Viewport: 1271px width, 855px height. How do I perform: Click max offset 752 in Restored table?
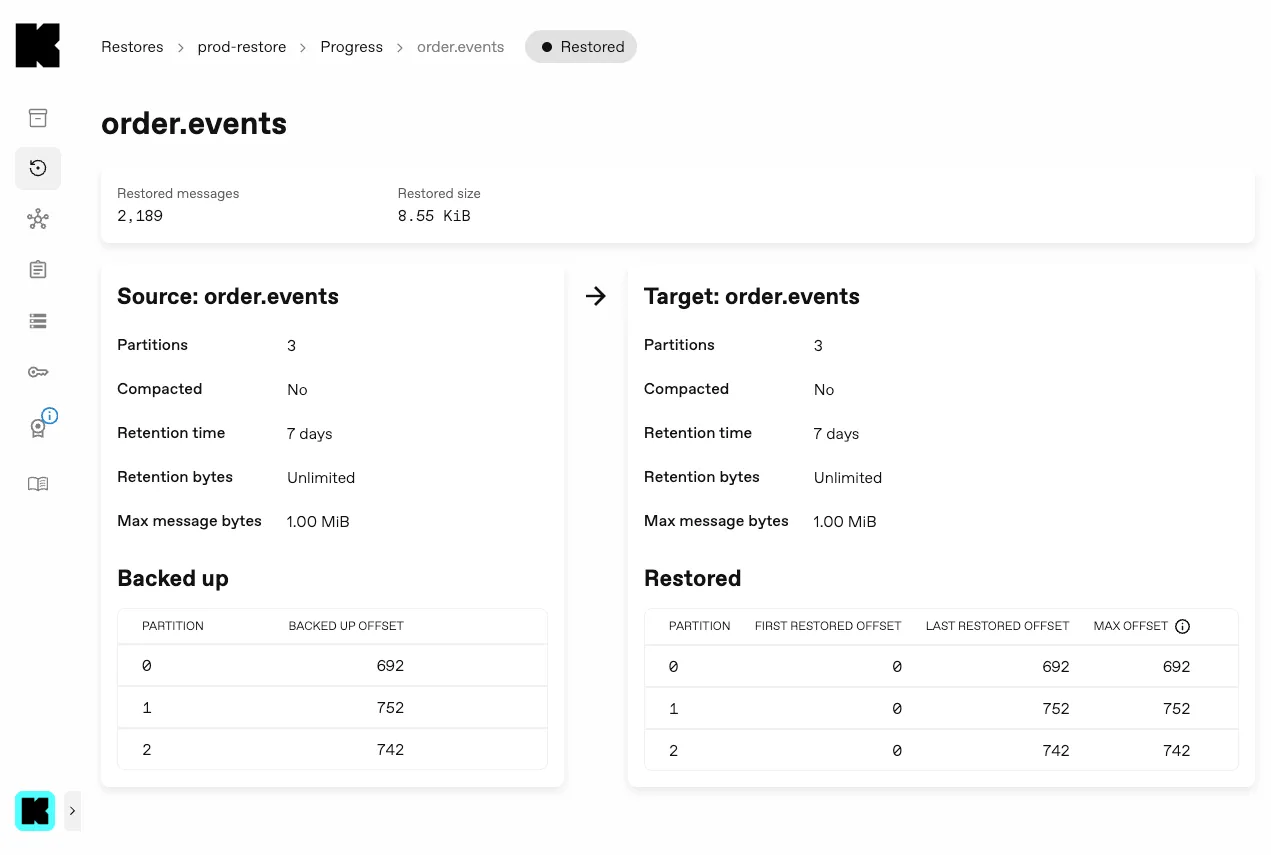1176,709
